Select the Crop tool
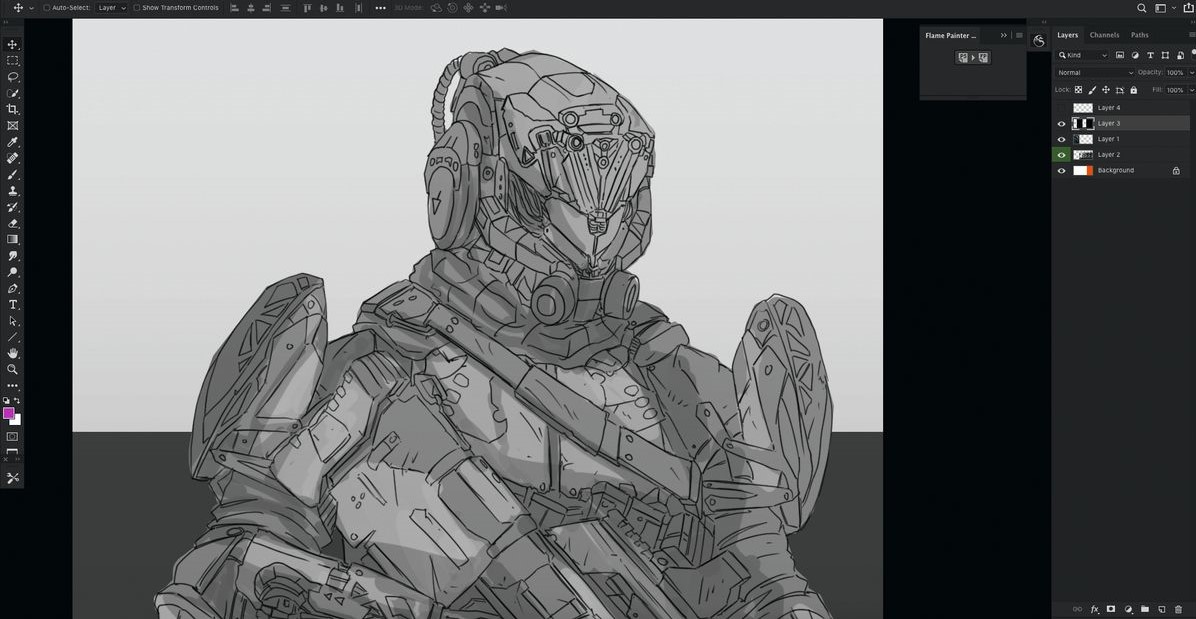1196x619 pixels. pyautogui.click(x=13, y=109)
